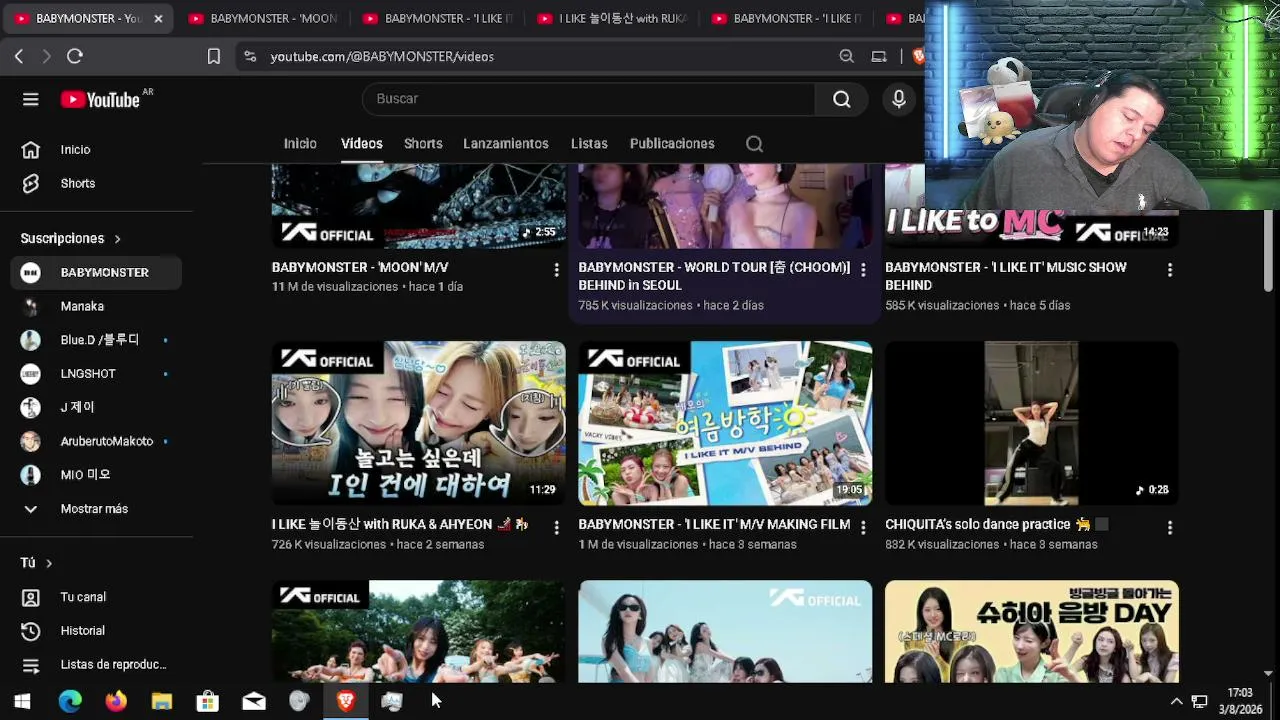
Task: Open the Listas channel tab
Action: point(589,144)
